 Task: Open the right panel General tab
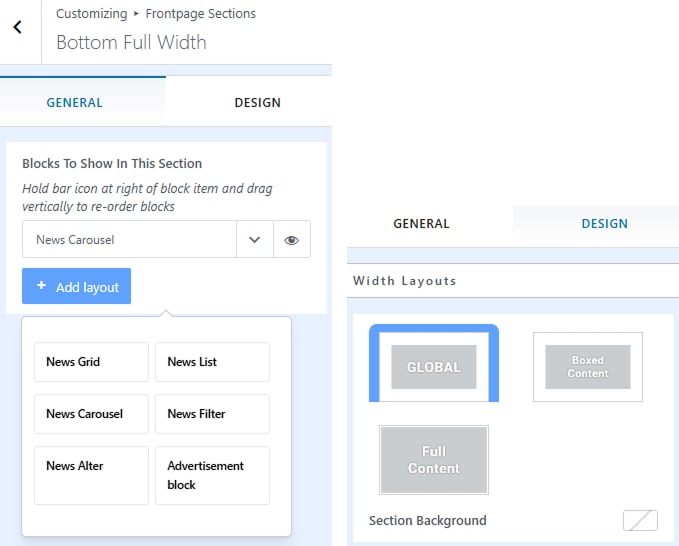click(x=421, y=224)
